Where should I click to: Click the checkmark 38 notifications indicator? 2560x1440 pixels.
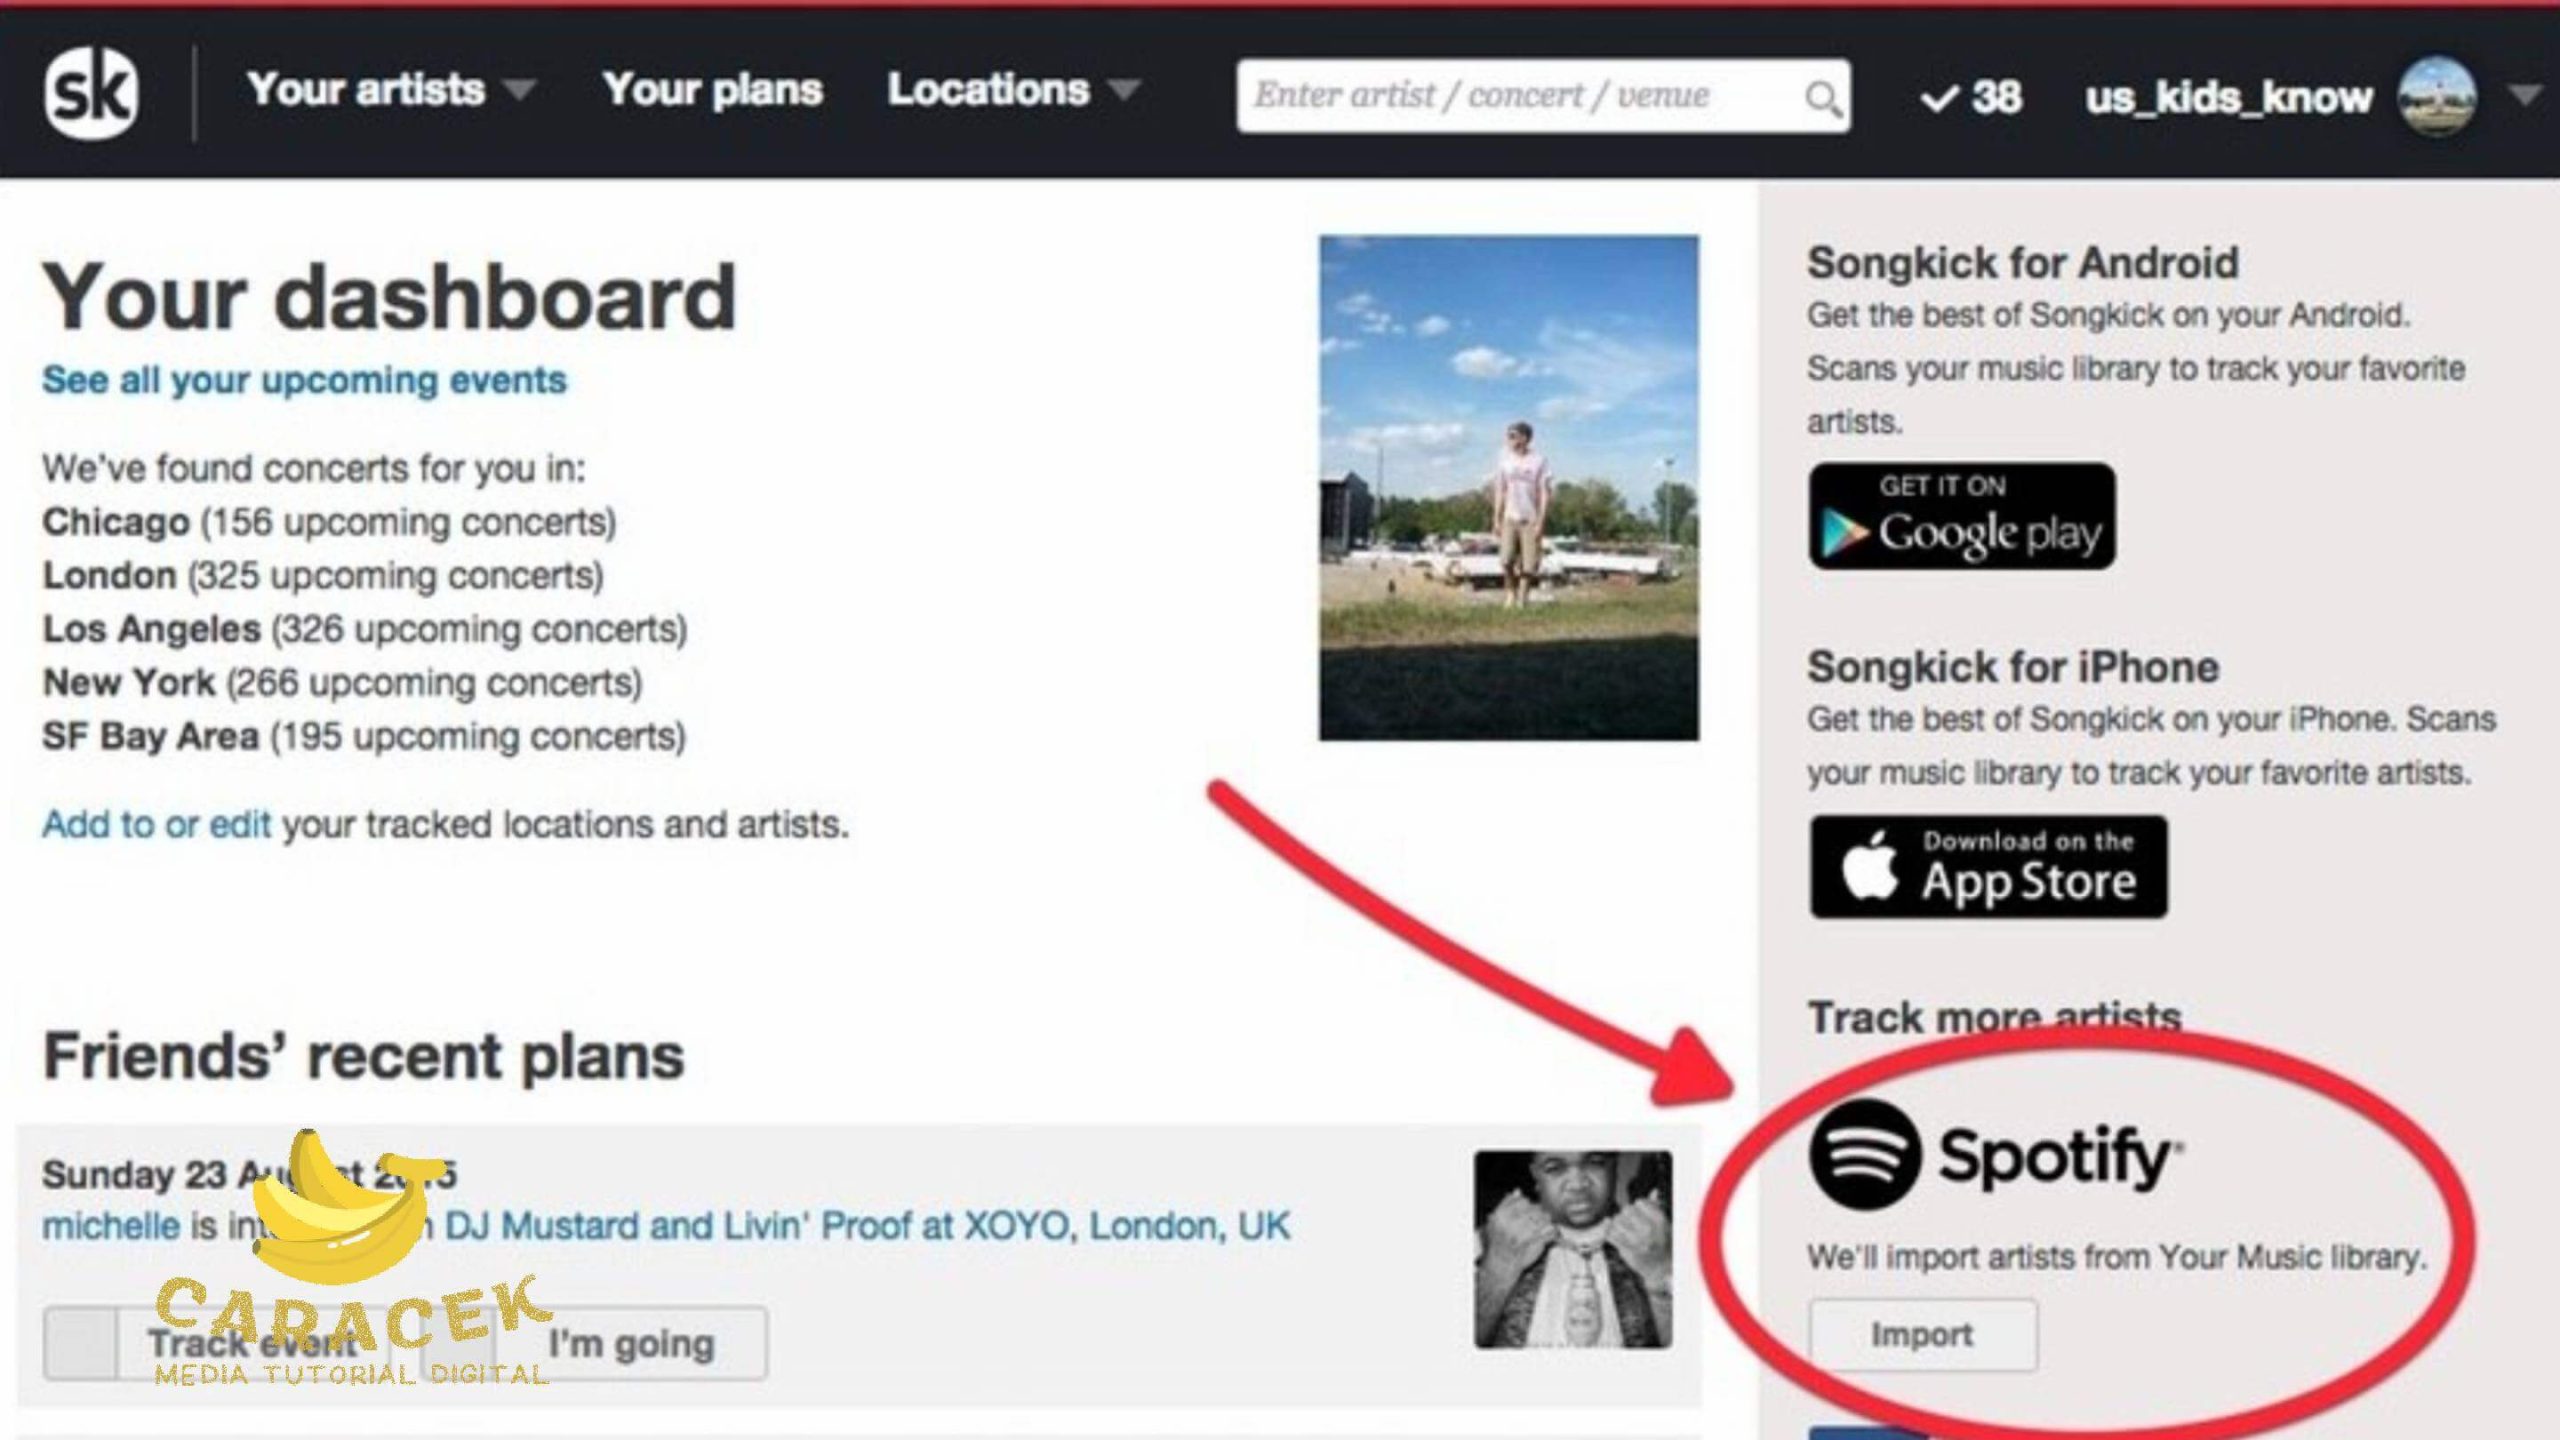[x=1971, y=97]
